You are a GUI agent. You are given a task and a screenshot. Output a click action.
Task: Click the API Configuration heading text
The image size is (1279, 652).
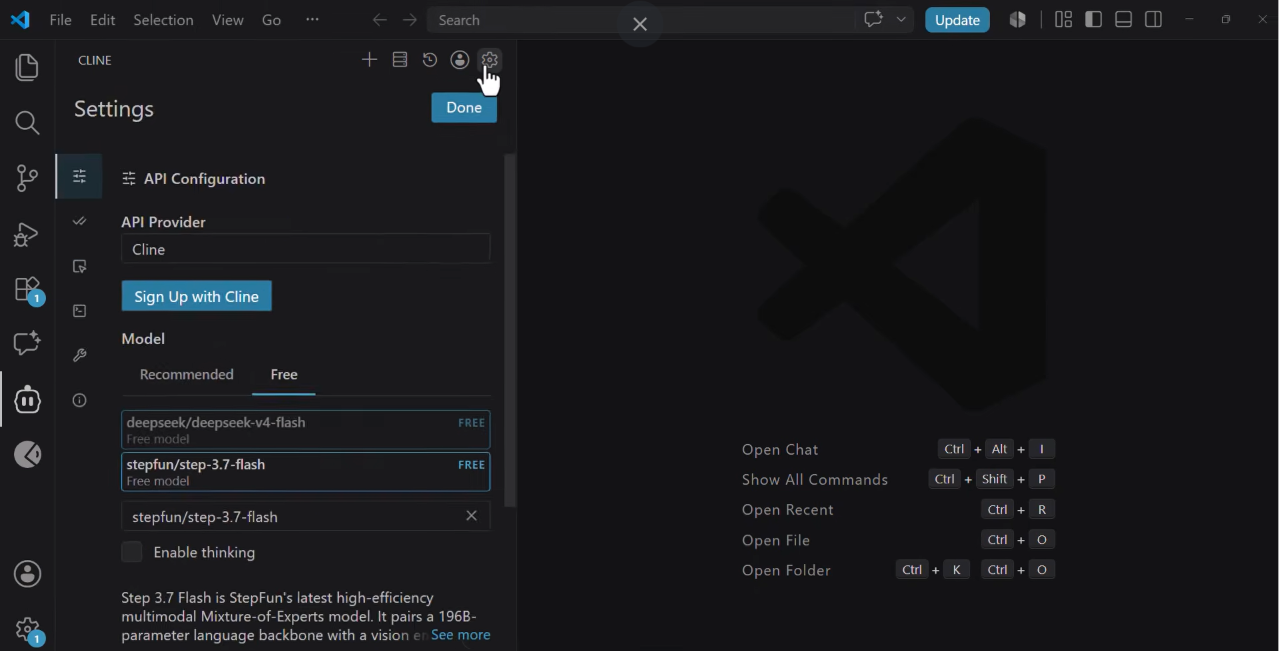(x=205, y=179)
